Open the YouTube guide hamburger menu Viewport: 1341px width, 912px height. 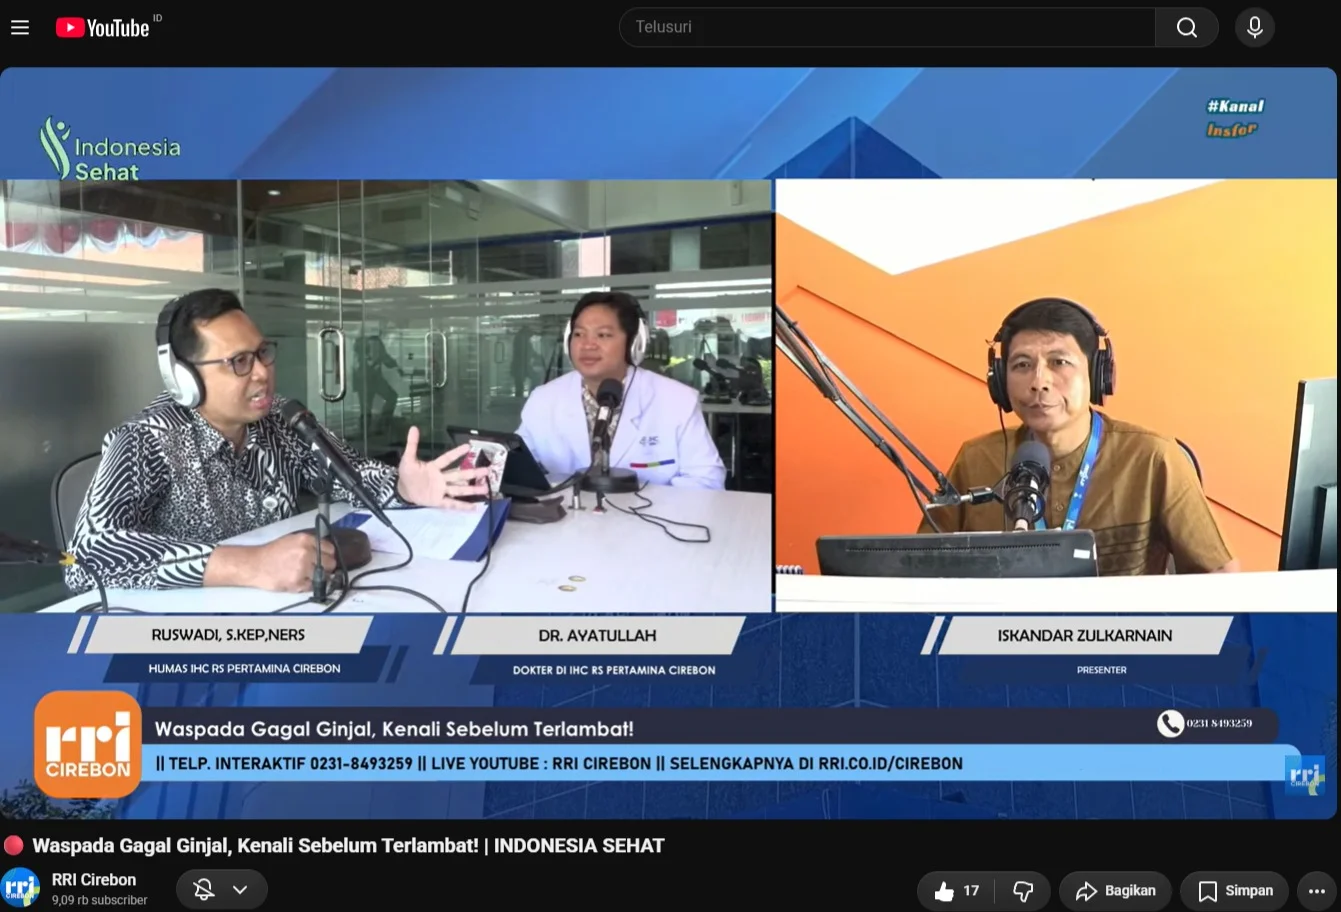(20, 27)
